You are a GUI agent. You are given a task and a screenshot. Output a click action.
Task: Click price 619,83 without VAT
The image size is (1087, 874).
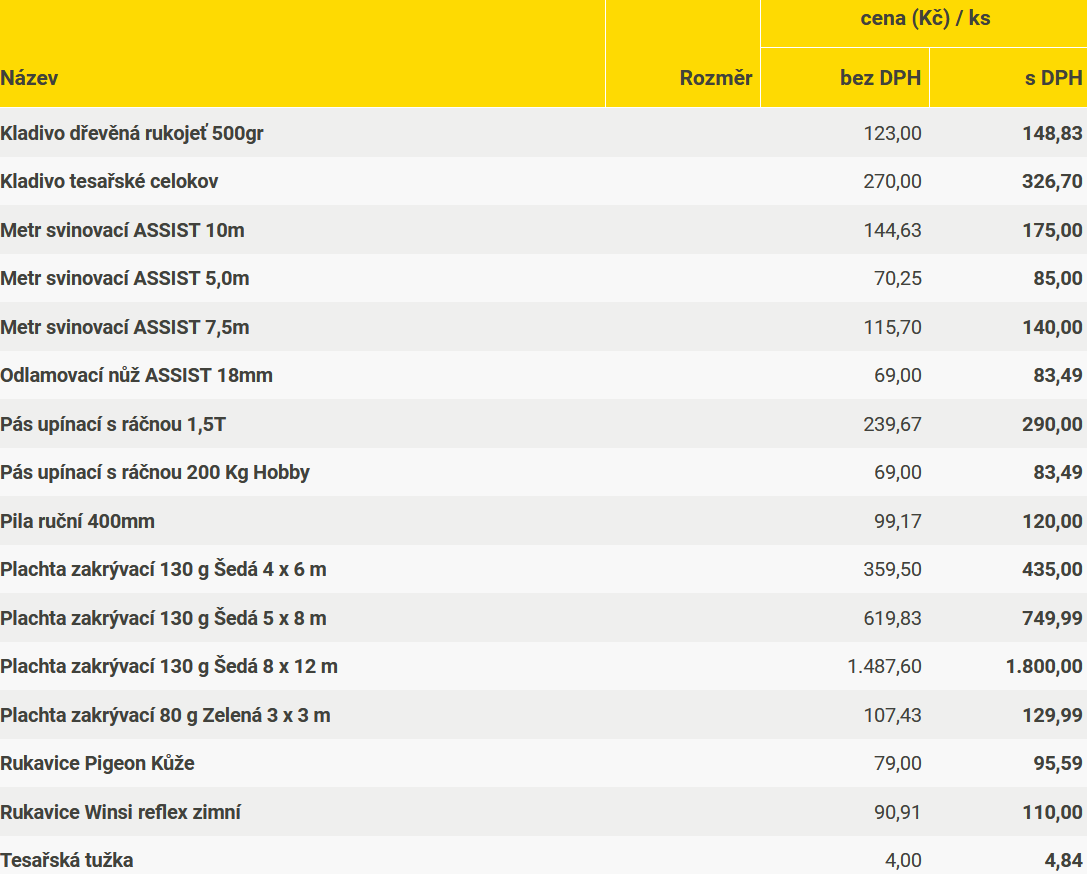pyautogui.click(x=892, y=618)
